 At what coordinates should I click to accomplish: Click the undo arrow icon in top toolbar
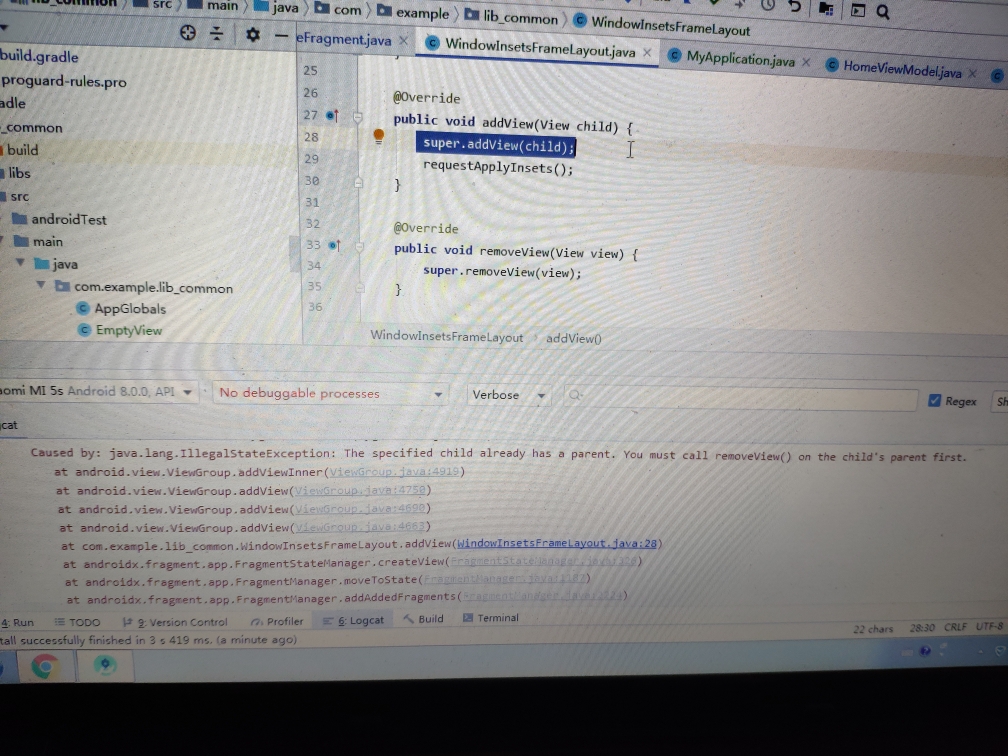795,7
